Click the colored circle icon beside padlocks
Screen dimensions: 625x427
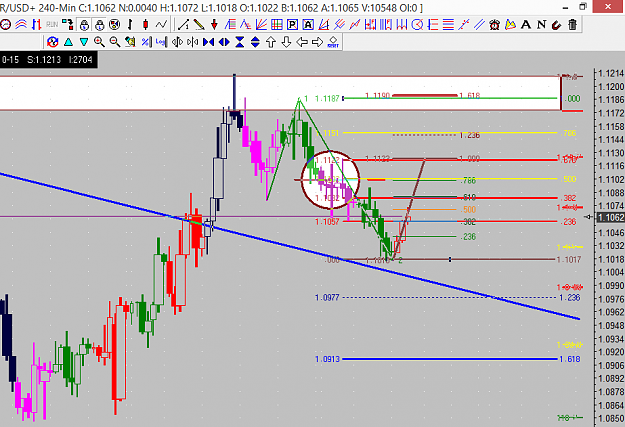pyautogui.click(x=115, y=25)
